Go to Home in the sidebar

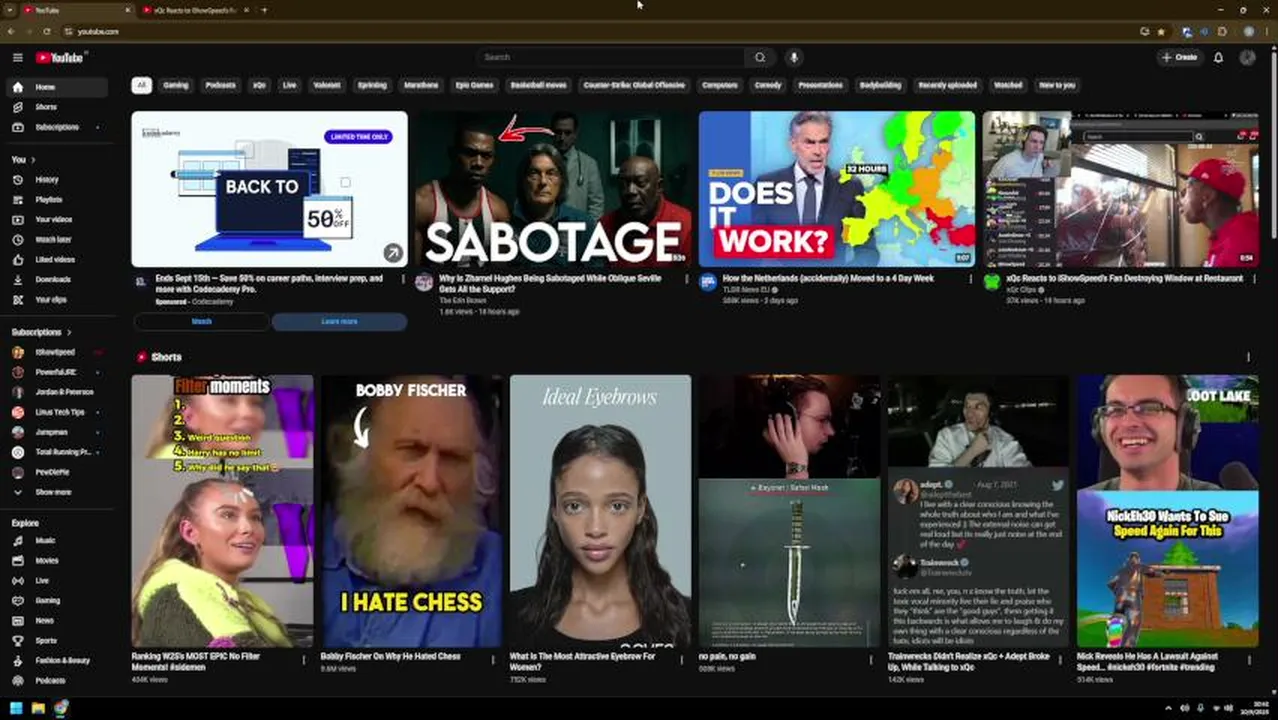coord(58,87)
